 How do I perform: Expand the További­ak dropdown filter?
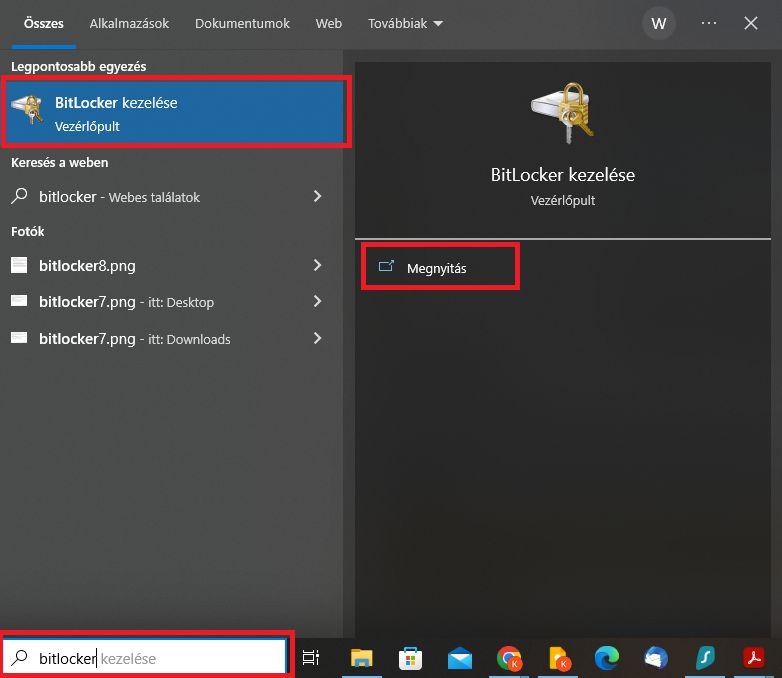(405, 23)
